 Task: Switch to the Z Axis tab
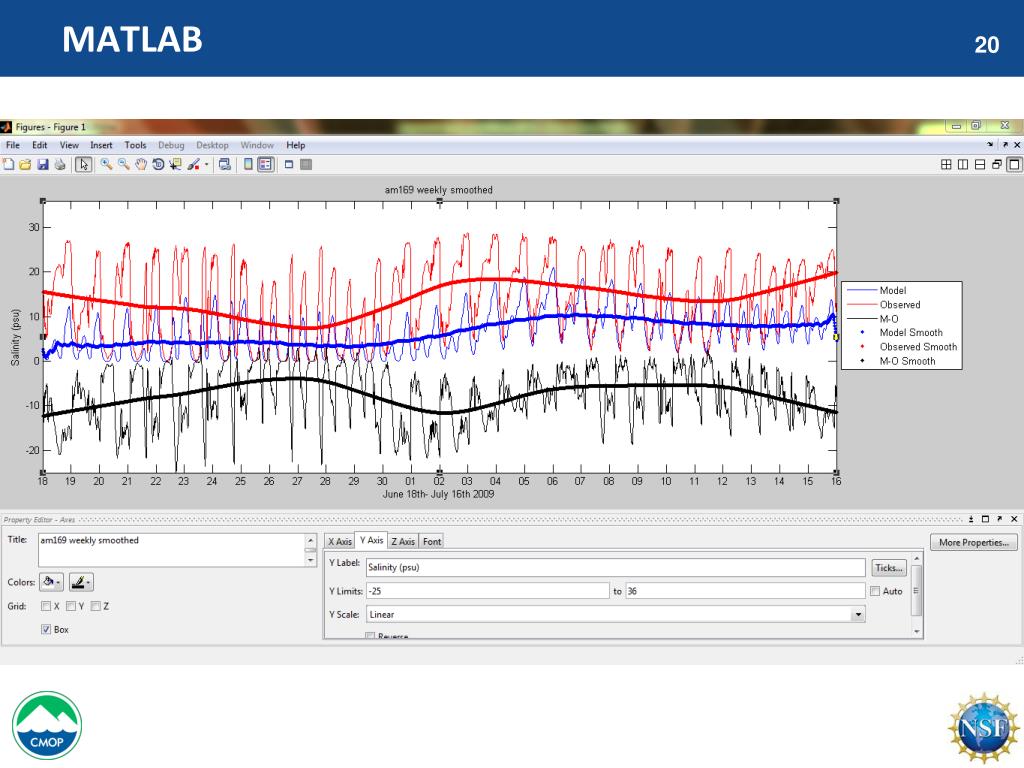403,541
